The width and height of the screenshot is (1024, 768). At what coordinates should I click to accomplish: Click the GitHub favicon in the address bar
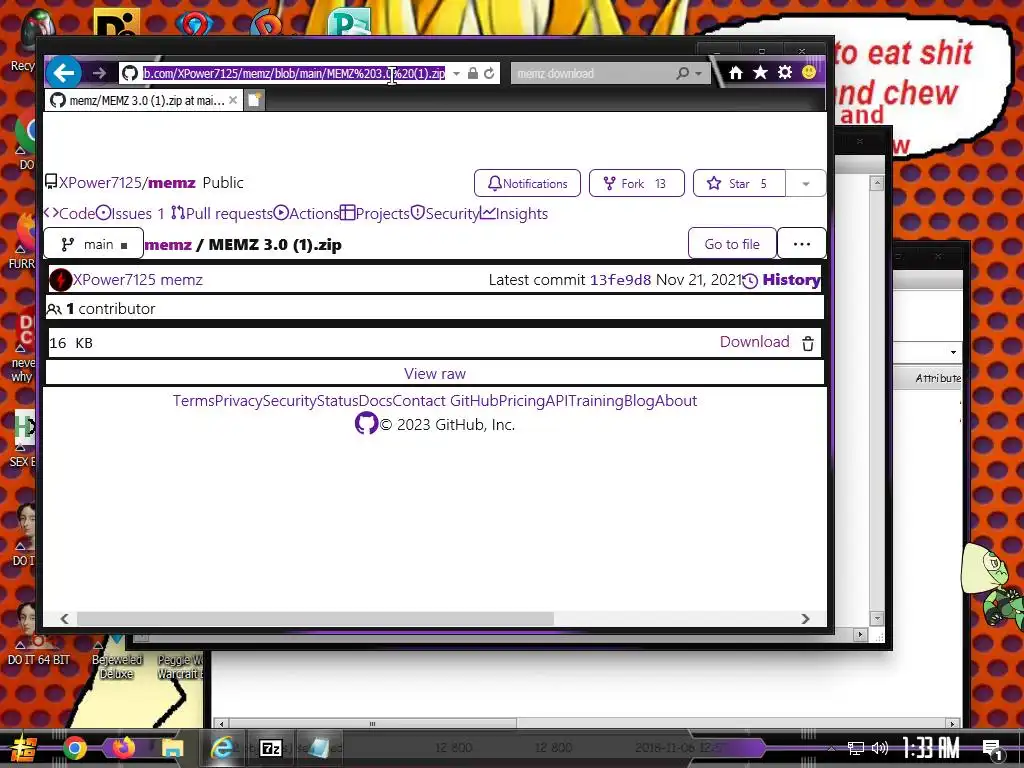(x=130, y=73)
